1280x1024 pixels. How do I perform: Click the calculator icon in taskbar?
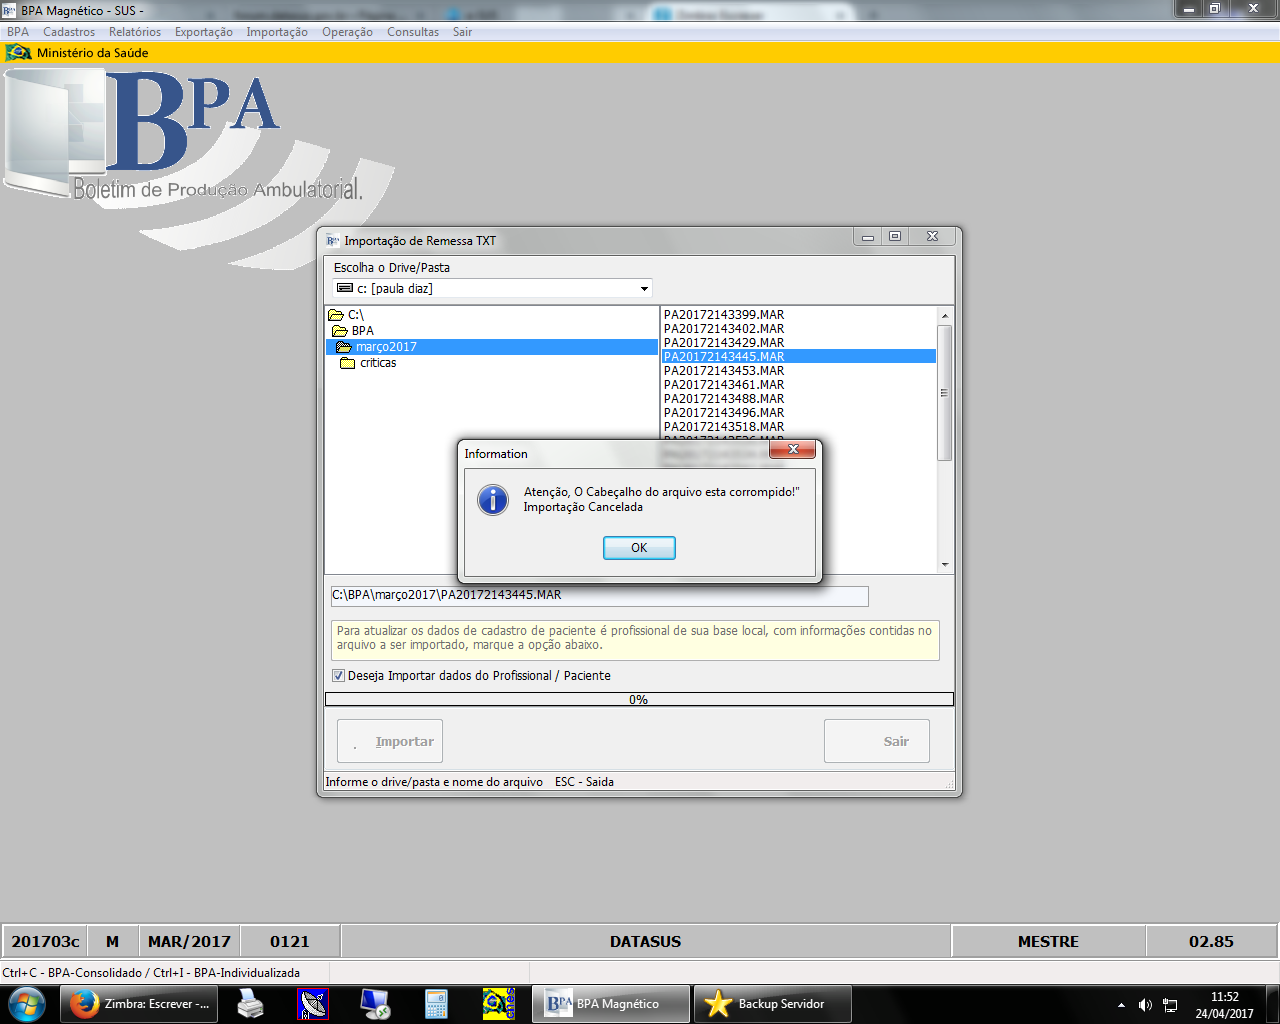(436, 1004)
